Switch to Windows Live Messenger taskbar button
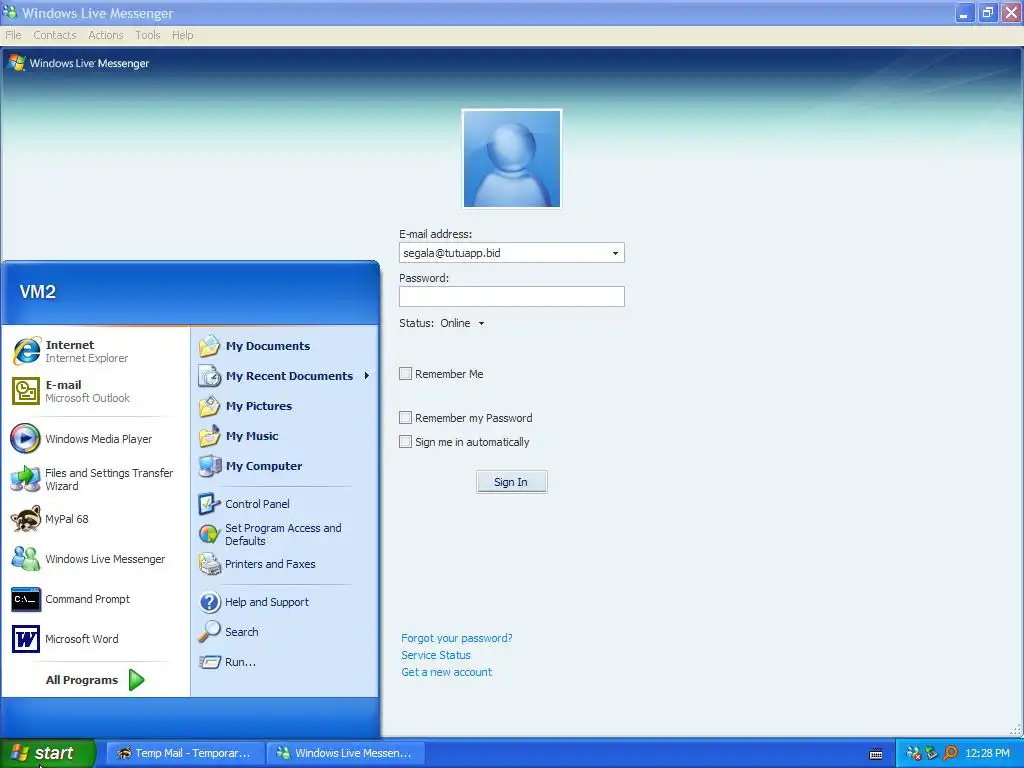Screen dimensions: 1024x768 pos(346,753)
